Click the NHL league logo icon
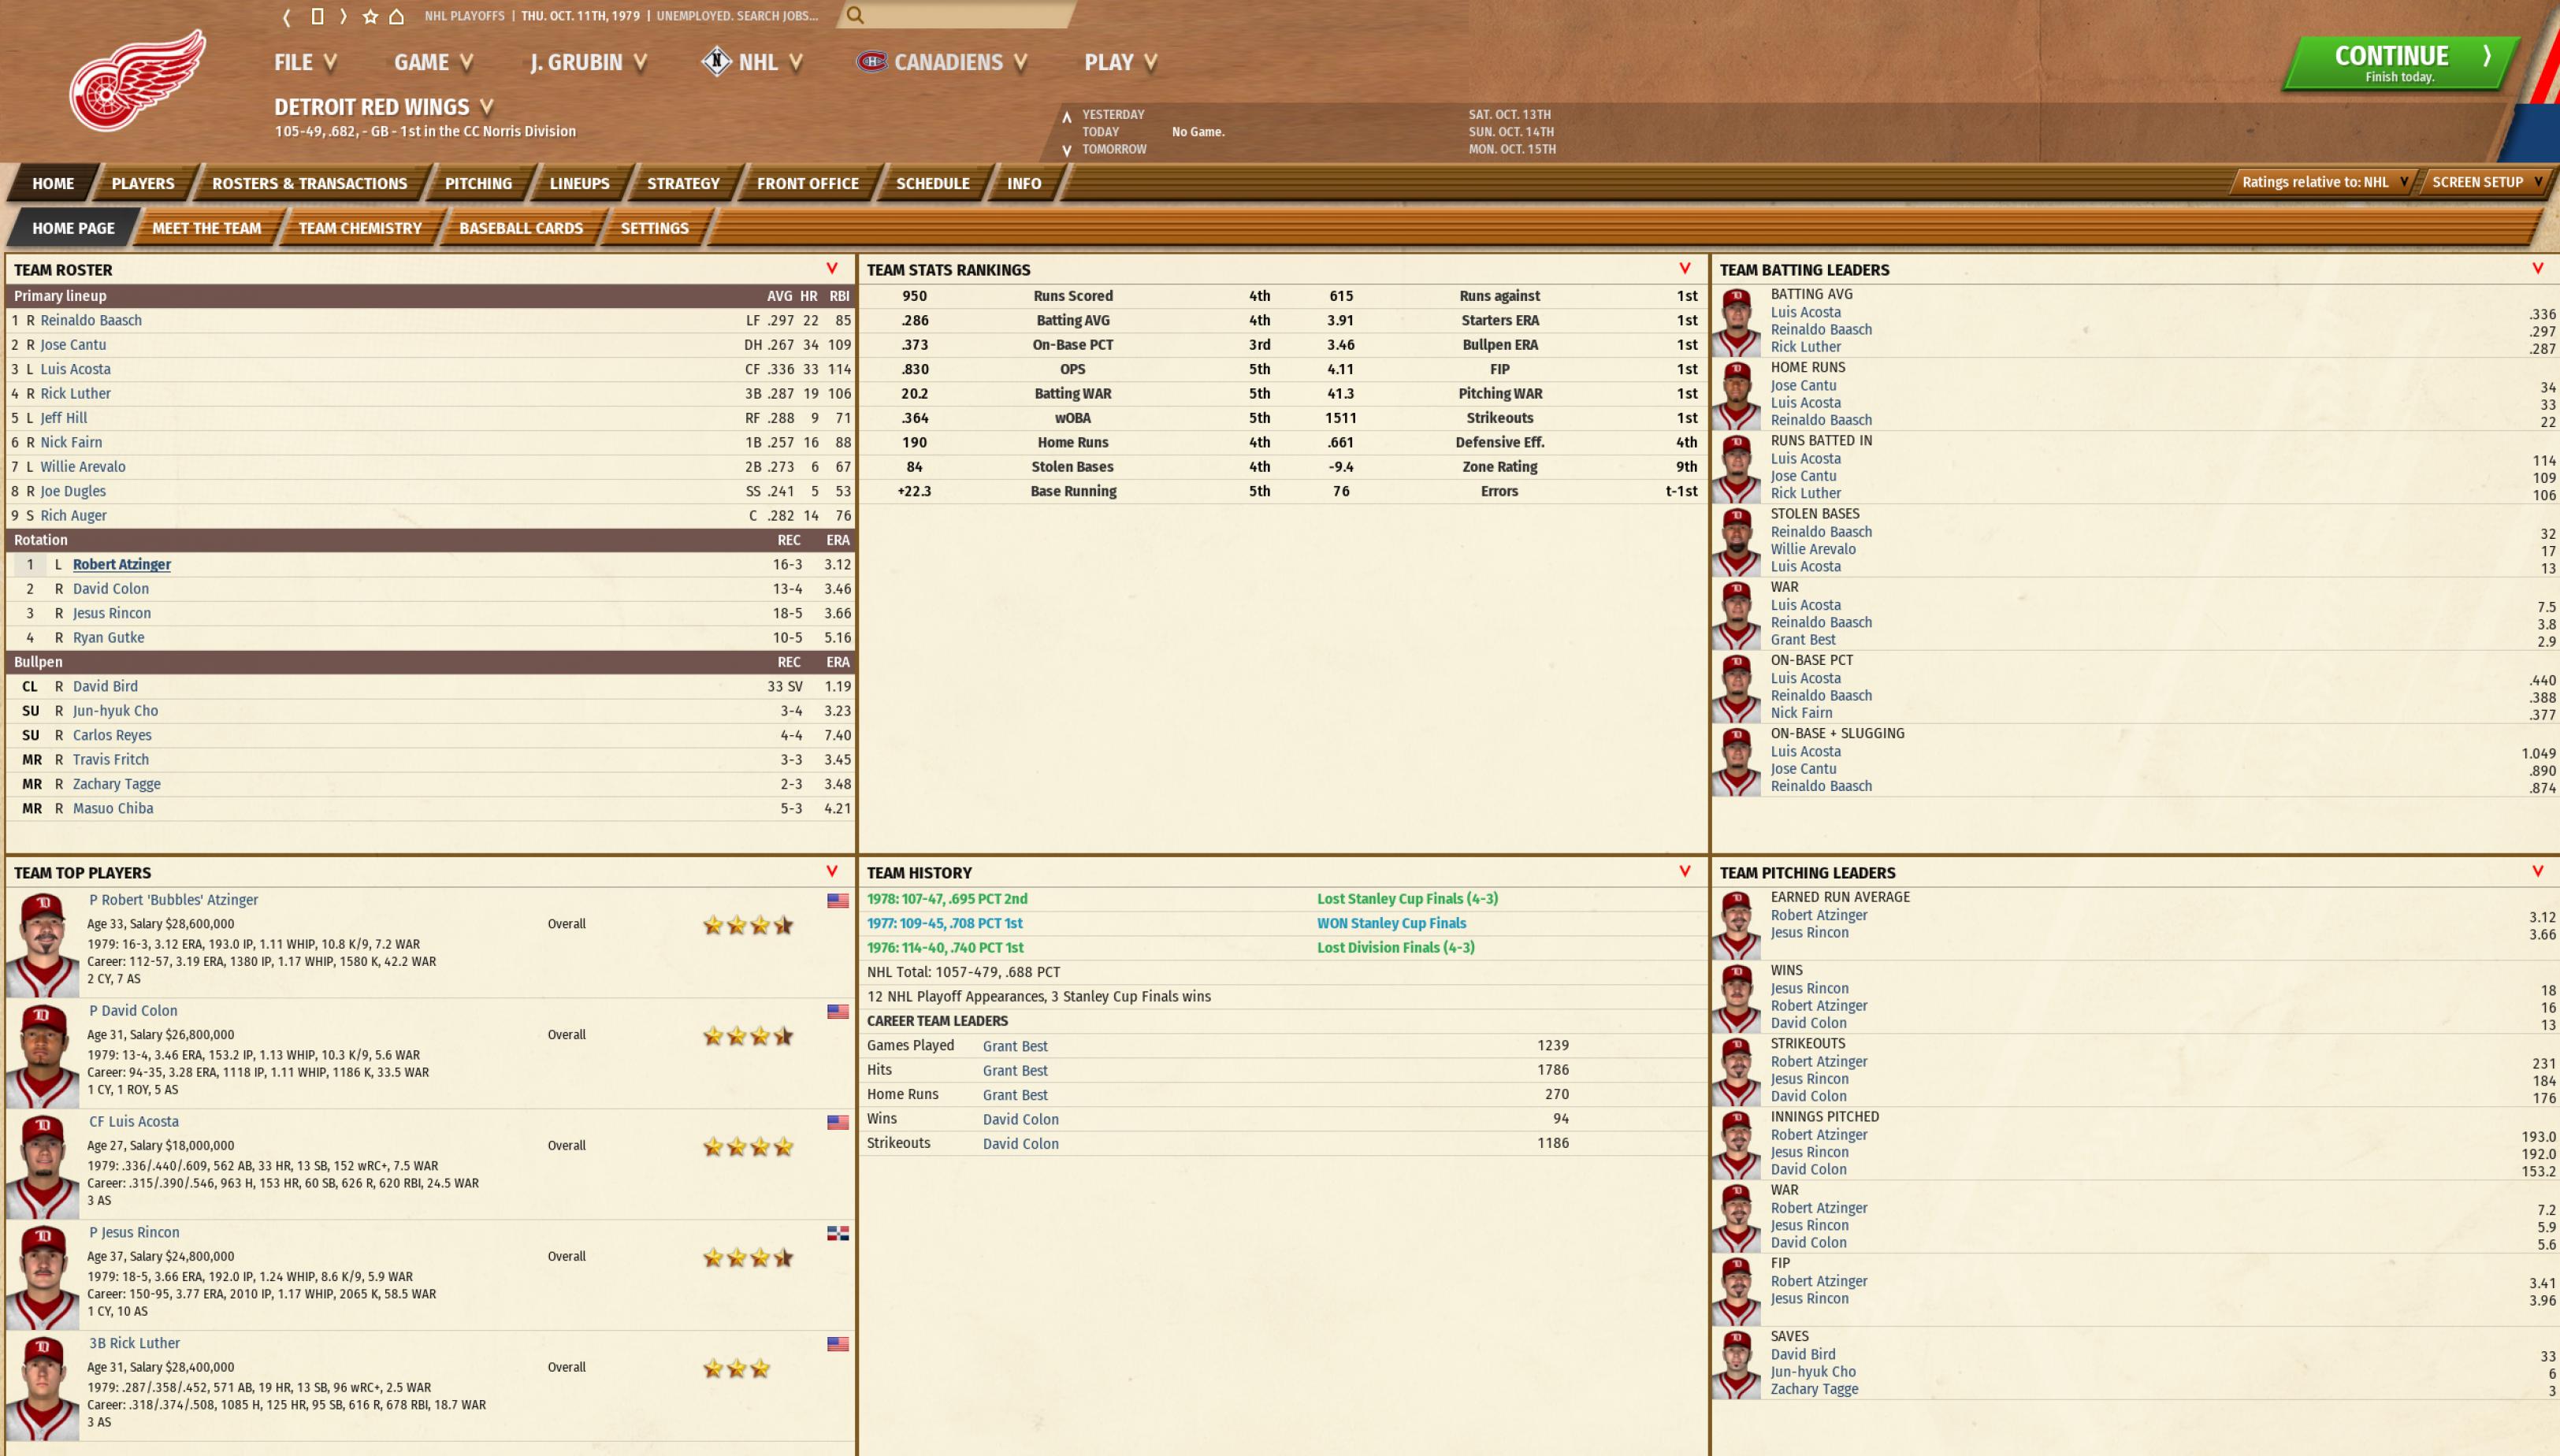 click(716, 61)
